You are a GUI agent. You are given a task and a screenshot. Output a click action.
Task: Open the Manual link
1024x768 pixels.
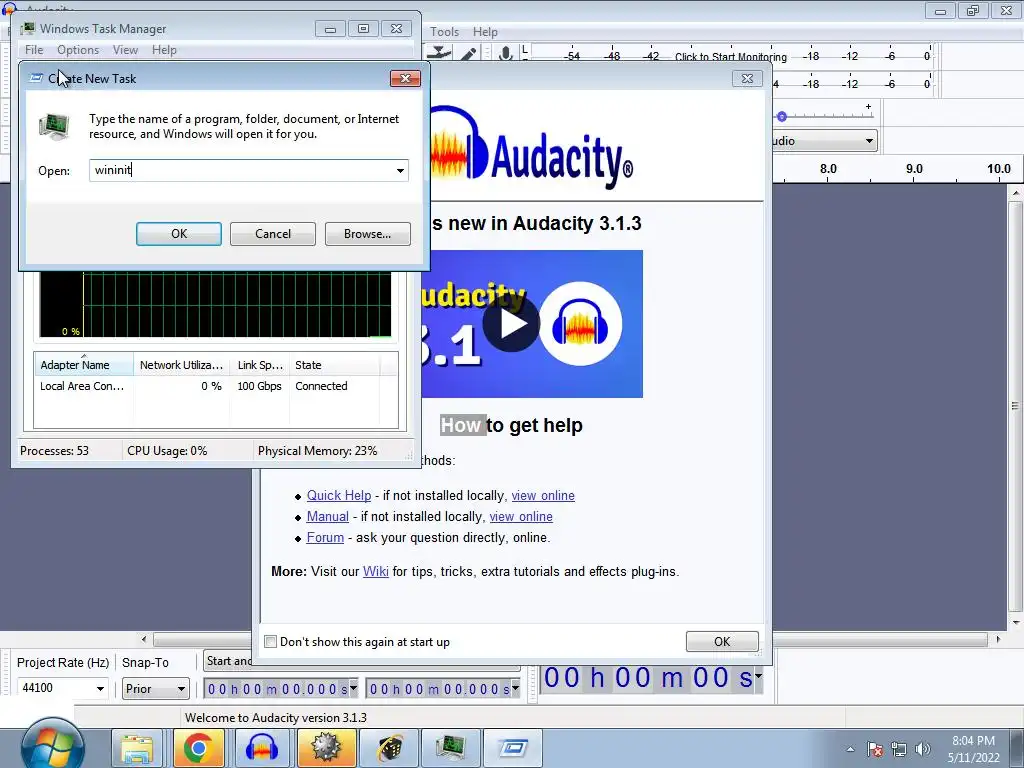pyautogui.click(x=327, y=517)
